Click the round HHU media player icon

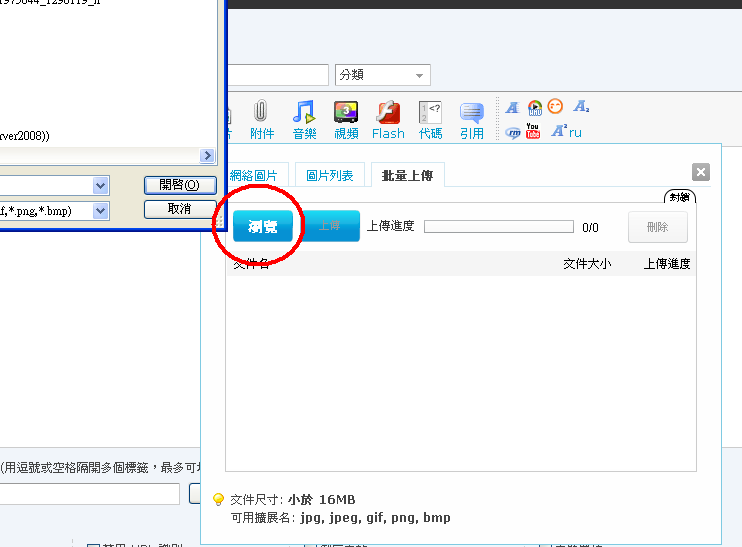pos(535,107)
